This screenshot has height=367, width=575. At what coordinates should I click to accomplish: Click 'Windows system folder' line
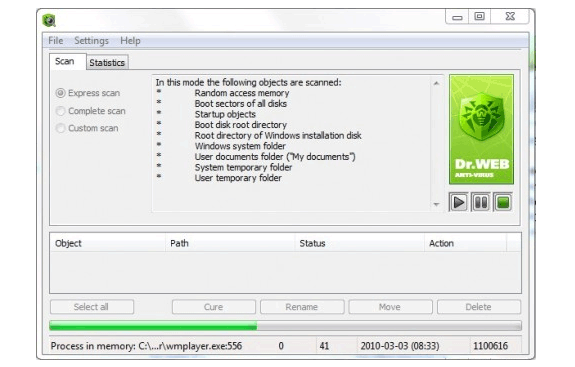240,146
